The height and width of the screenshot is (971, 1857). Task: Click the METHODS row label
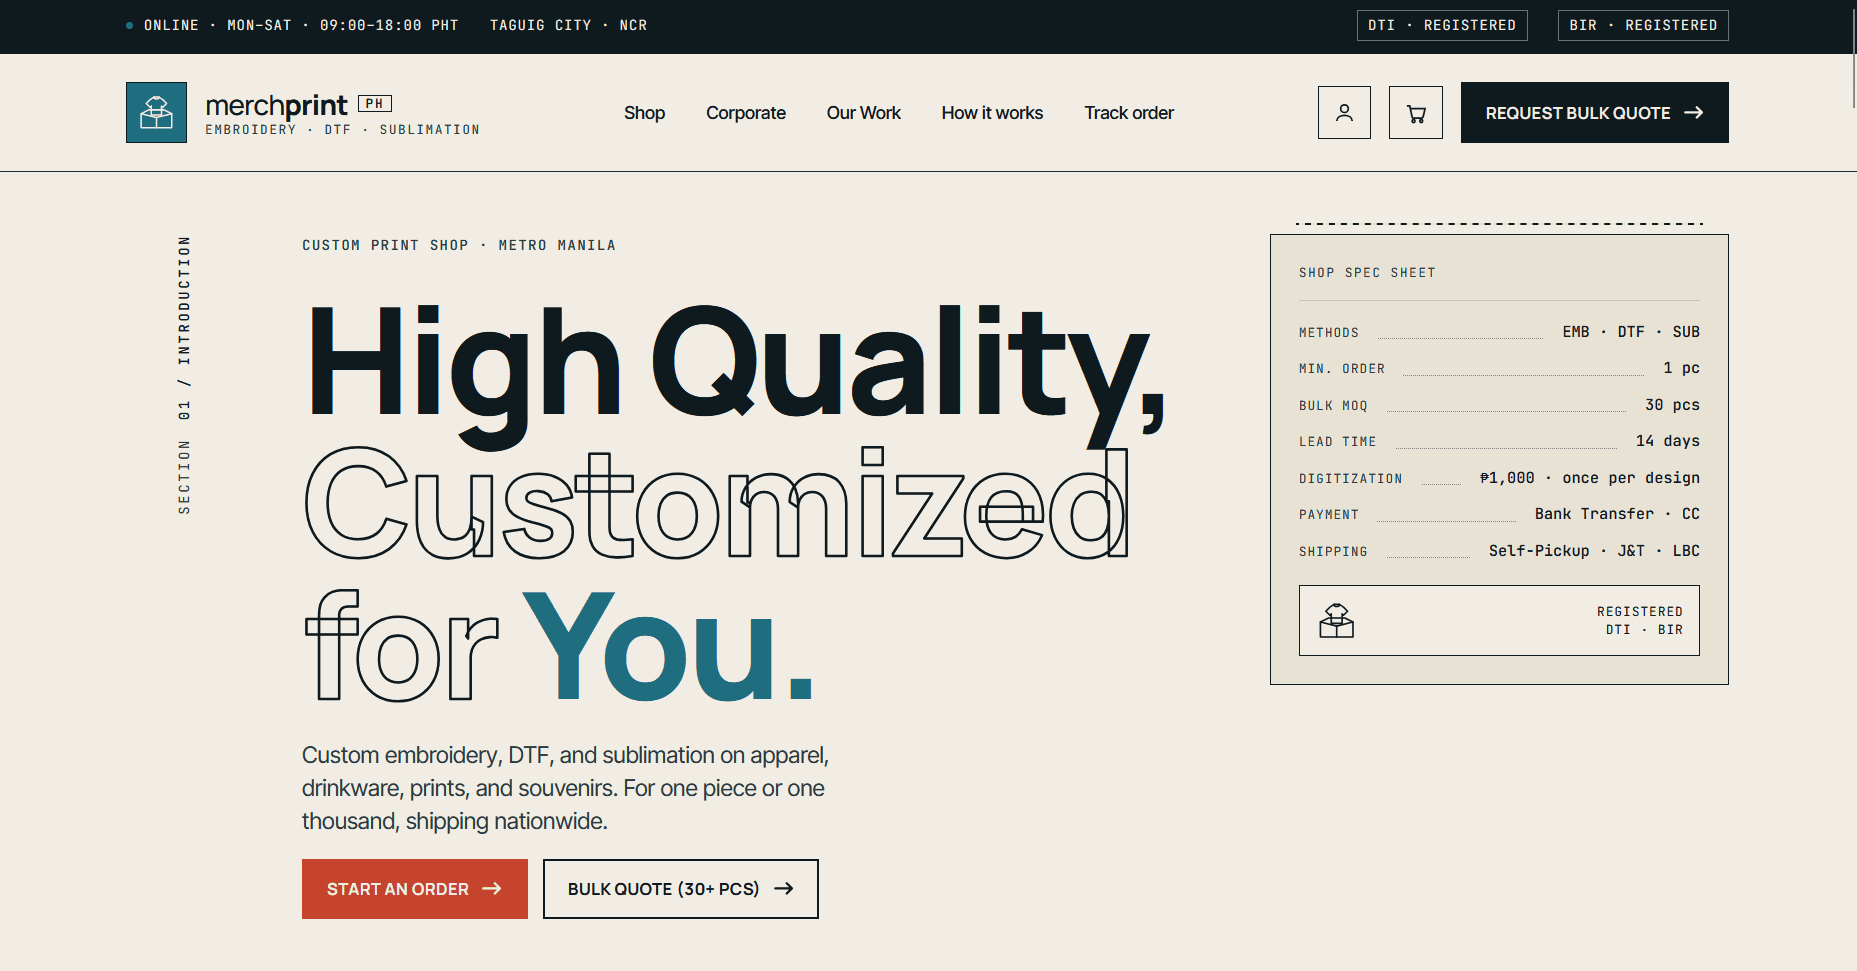coord(1328,333)
